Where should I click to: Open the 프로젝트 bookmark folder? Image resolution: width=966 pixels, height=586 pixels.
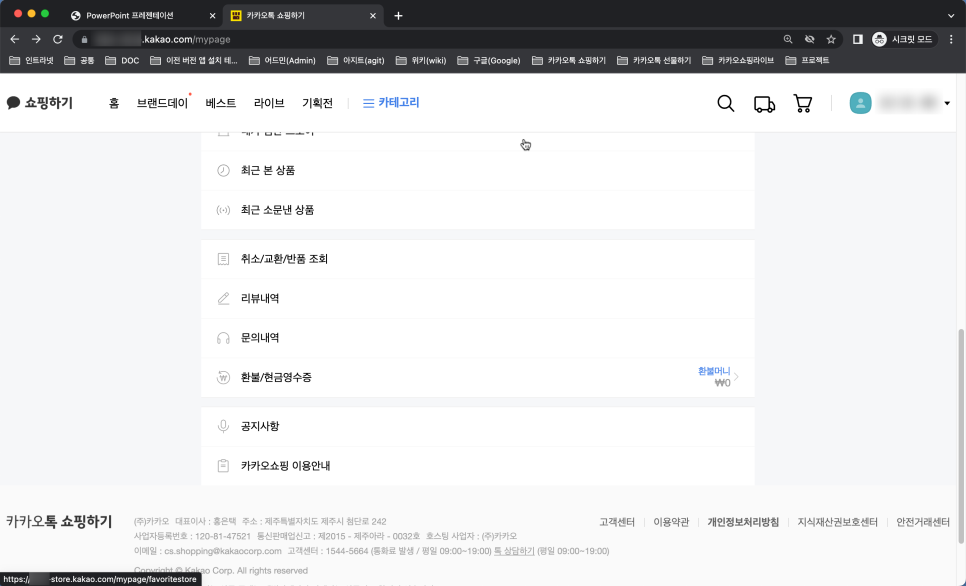(808, 60)
